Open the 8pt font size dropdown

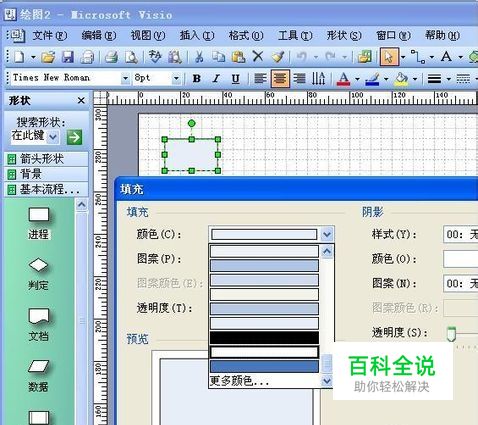176,79
